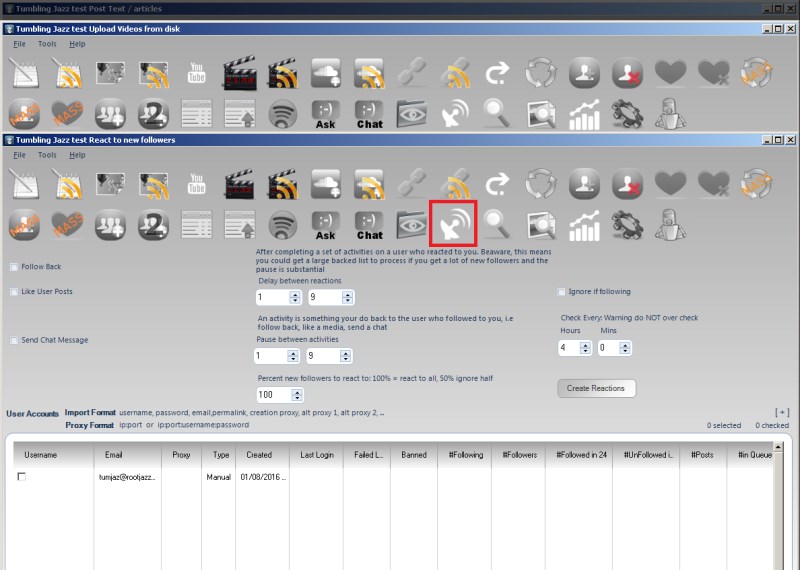Click Tumbling Jazz test Post Text window title

tap(89, 9)
